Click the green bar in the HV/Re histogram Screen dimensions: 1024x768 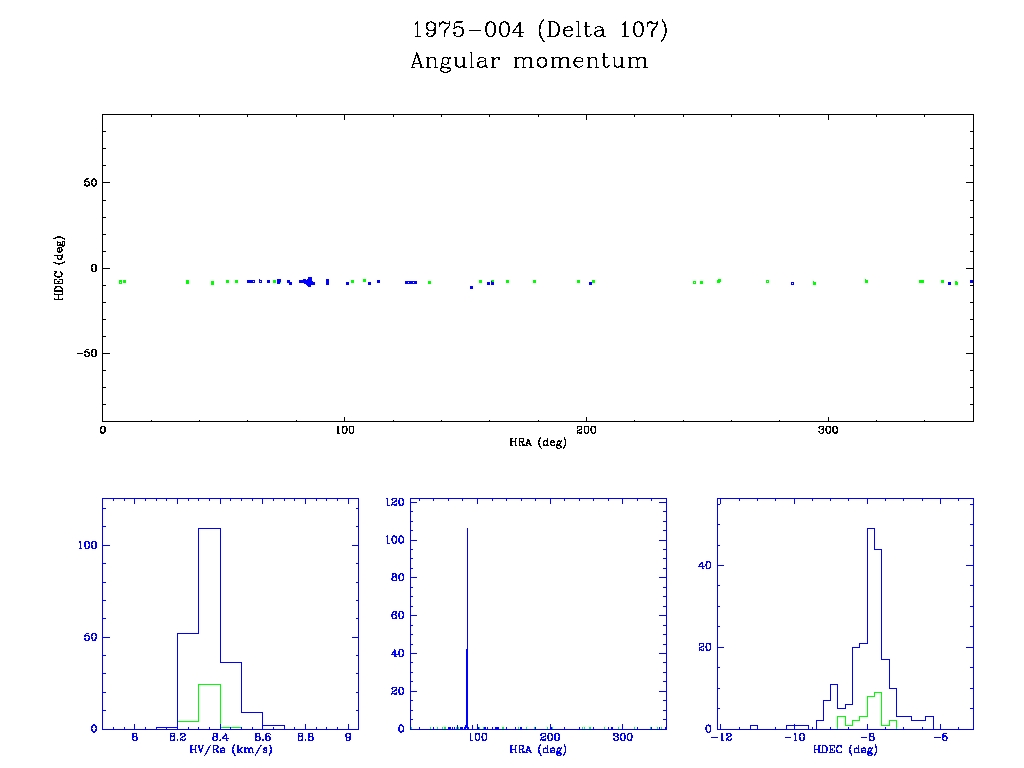coord(209,706)
